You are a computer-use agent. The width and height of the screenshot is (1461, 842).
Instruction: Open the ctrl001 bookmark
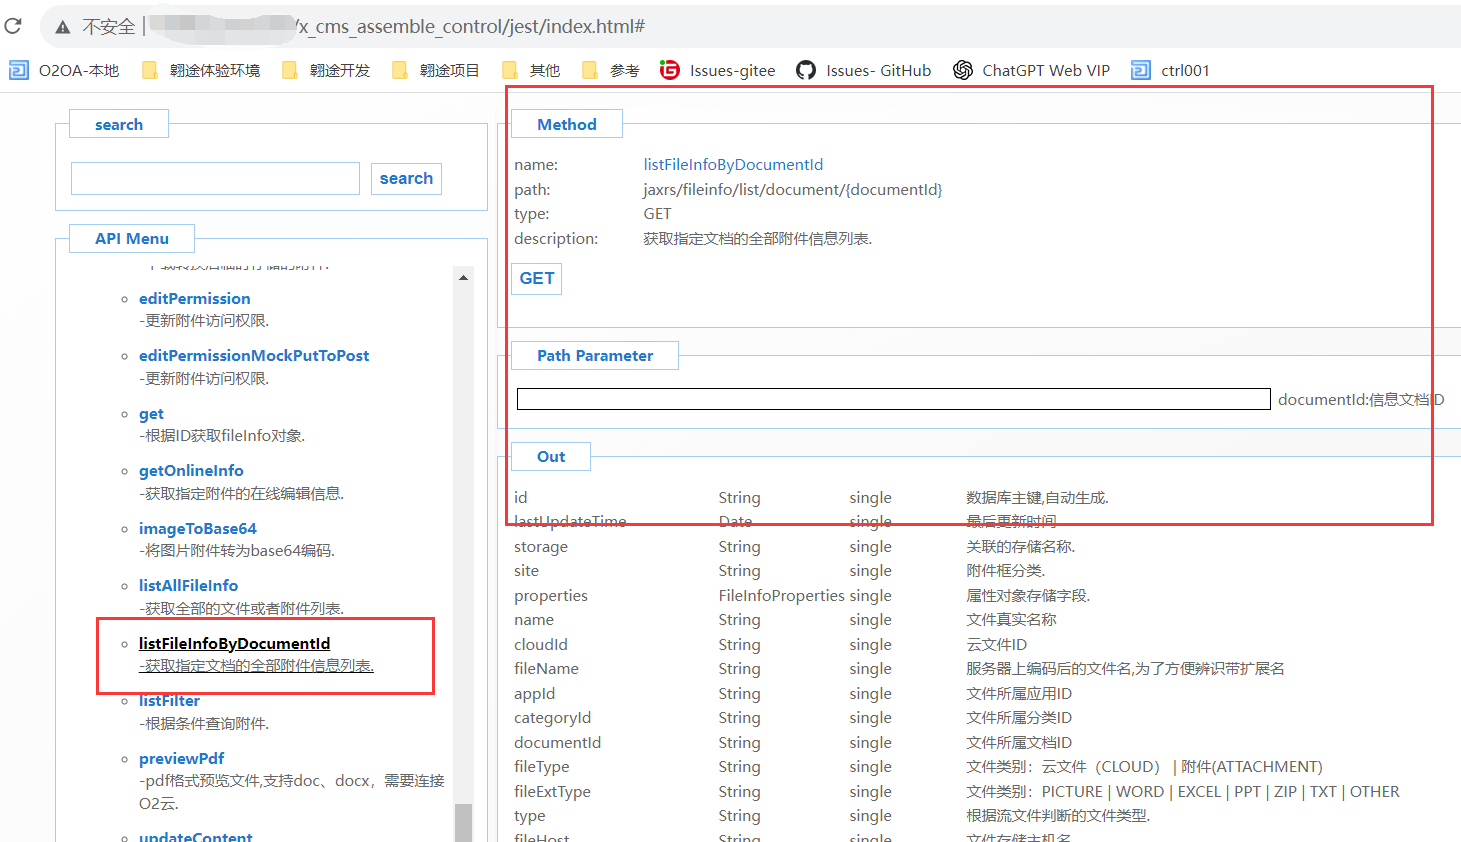pos(1171,70)
